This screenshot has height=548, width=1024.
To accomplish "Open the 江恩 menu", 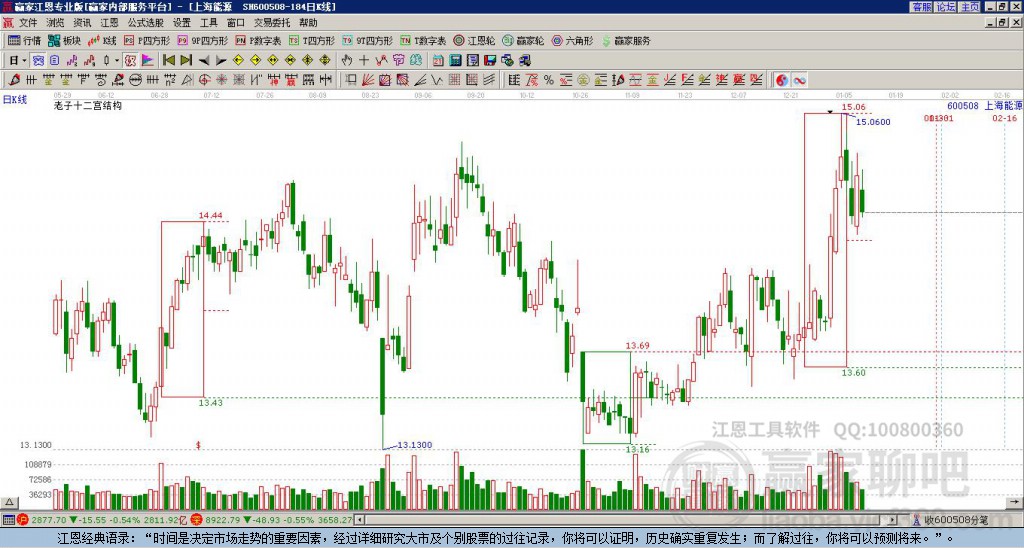I will point(109,23).
